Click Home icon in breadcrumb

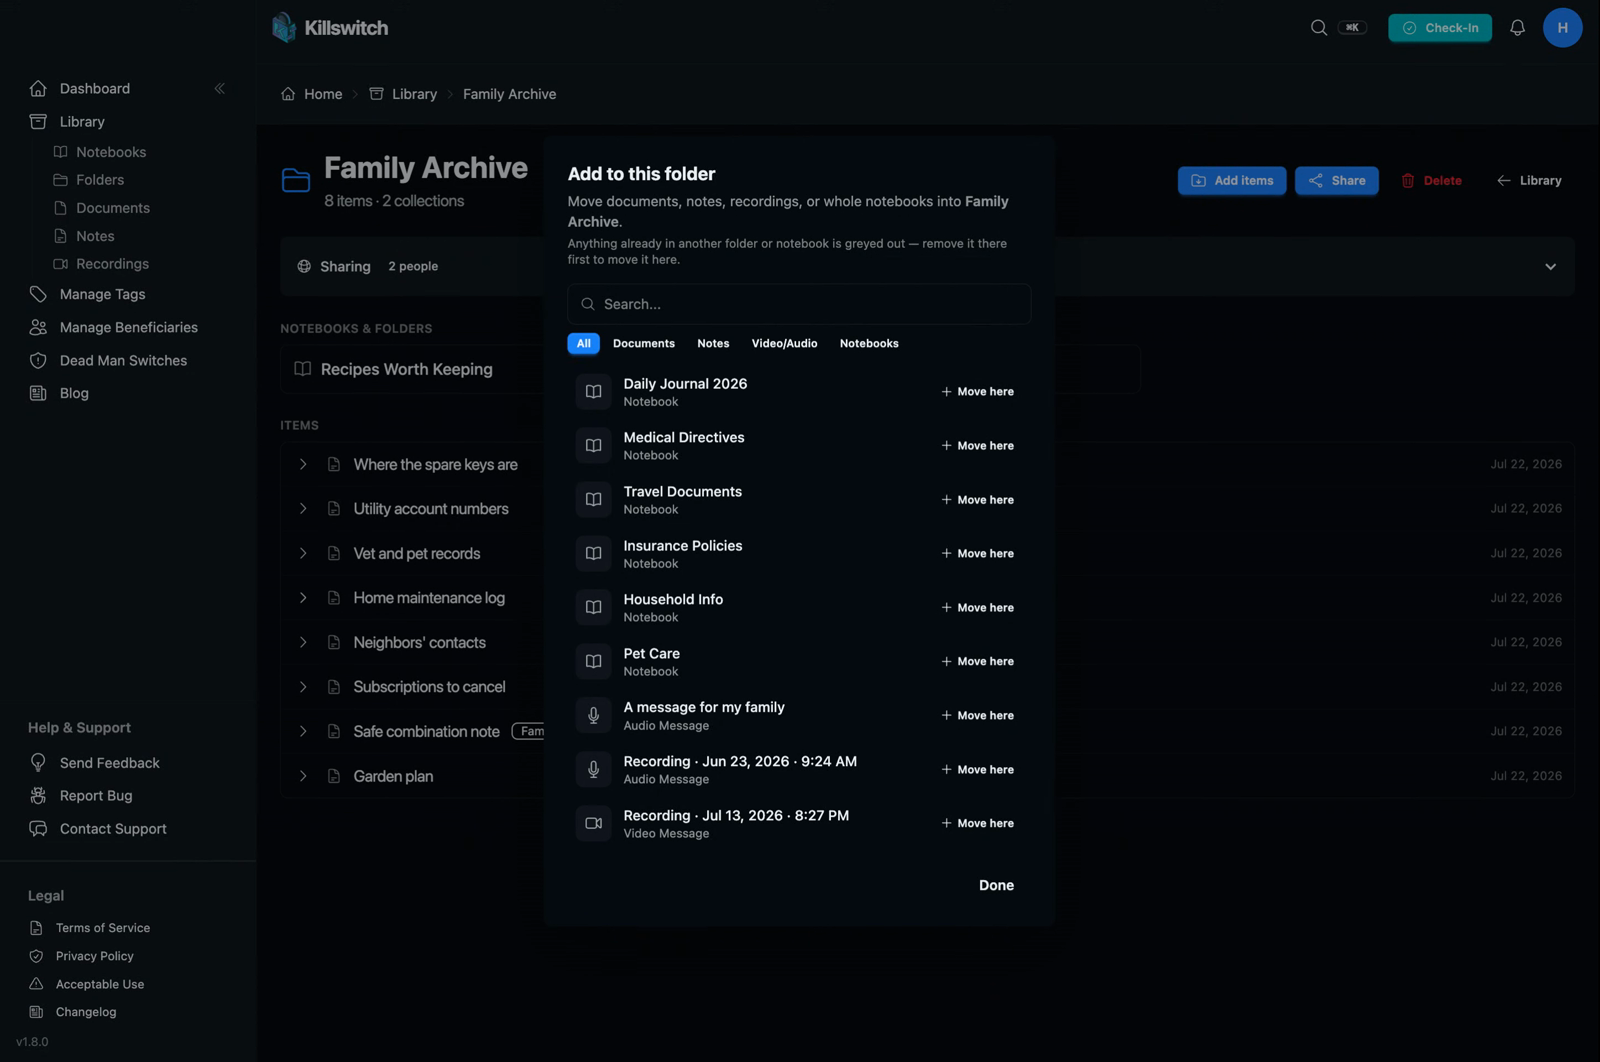(288, 94)
